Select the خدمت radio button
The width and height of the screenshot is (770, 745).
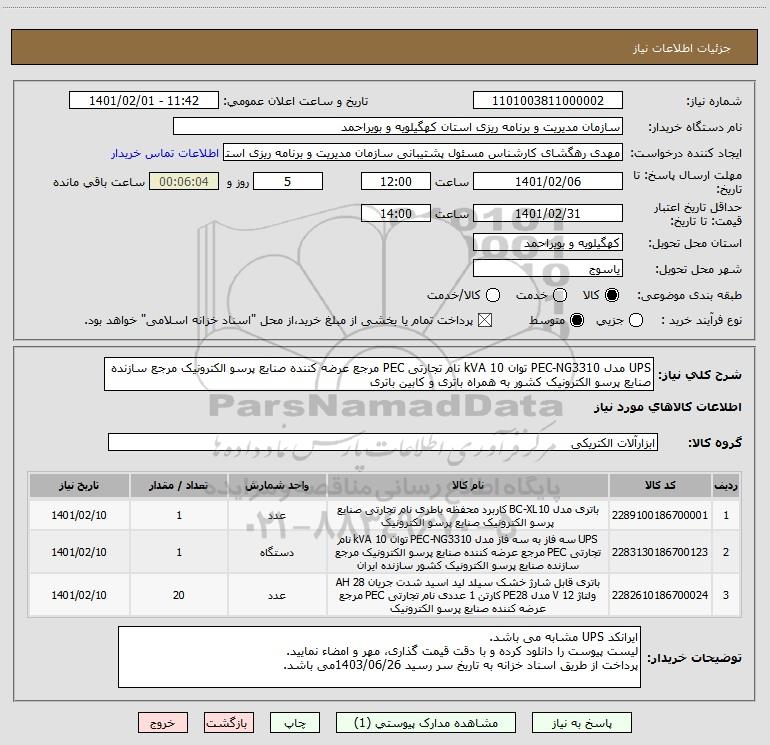tap(560, 295)
